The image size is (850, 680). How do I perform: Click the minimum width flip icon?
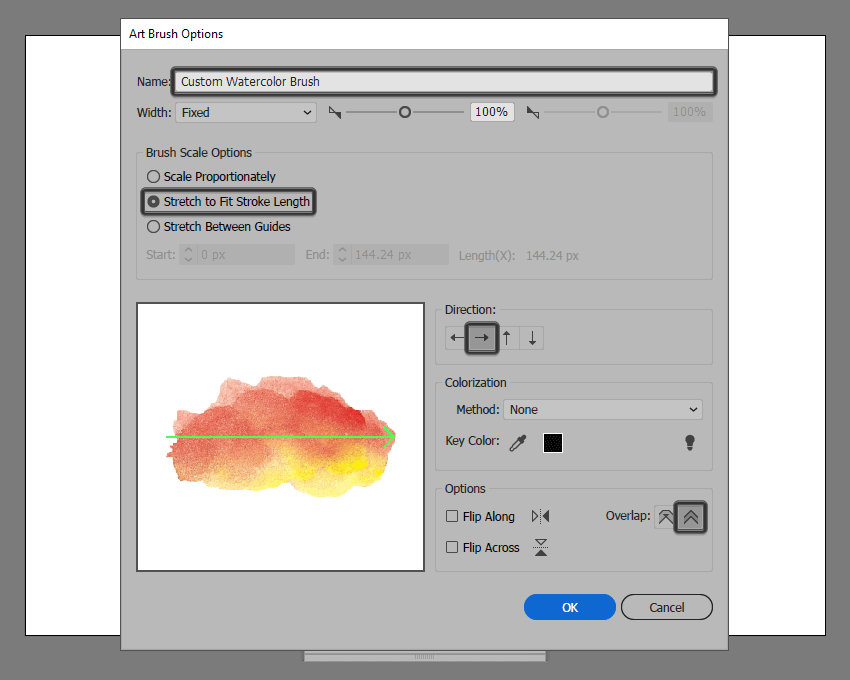(335, 112)
